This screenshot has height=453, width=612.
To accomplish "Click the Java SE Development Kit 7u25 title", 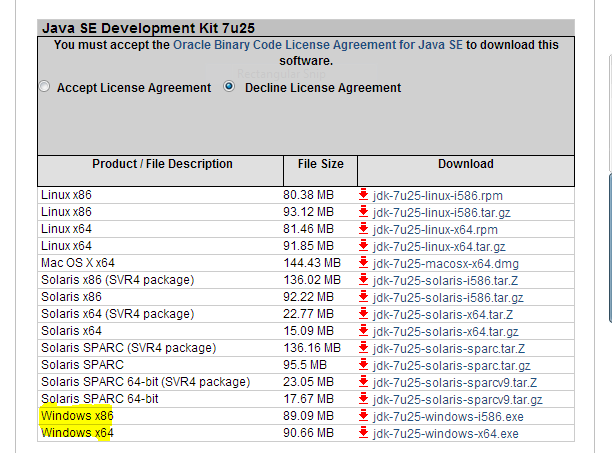I will tap(149, 28).
